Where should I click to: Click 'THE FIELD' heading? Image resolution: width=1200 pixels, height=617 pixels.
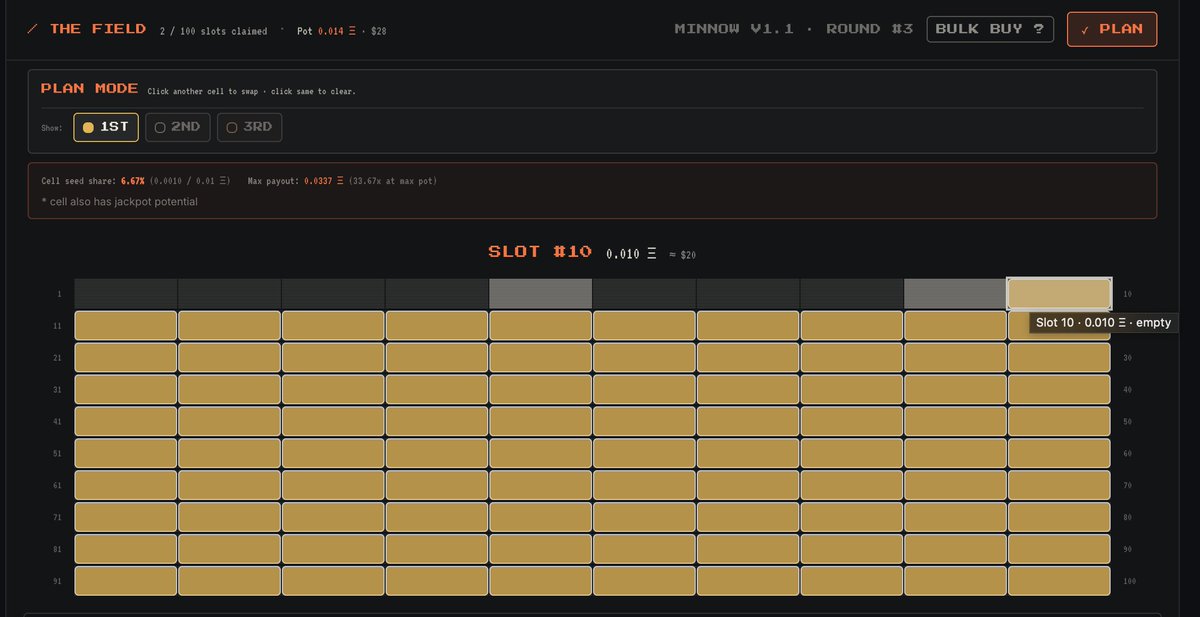(x=98, y=29)
